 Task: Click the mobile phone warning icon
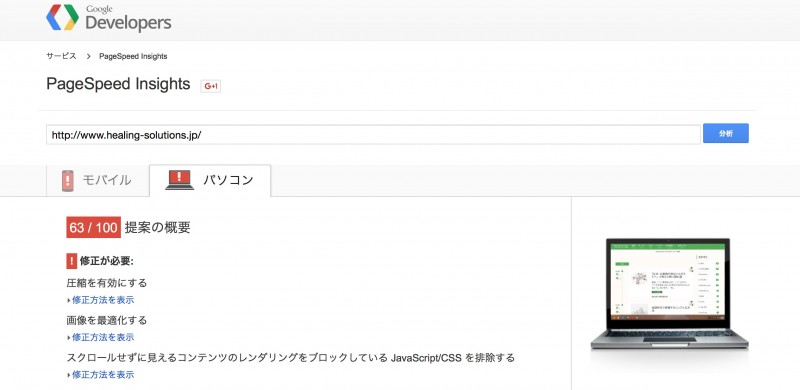click(67, 181)
